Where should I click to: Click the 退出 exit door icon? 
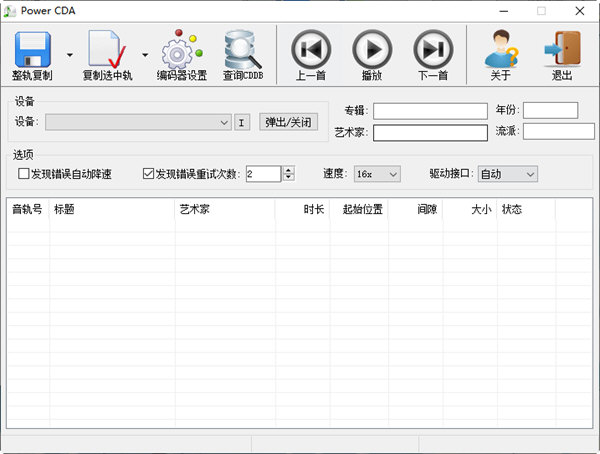pyautogui.click(x=562, y=49)
